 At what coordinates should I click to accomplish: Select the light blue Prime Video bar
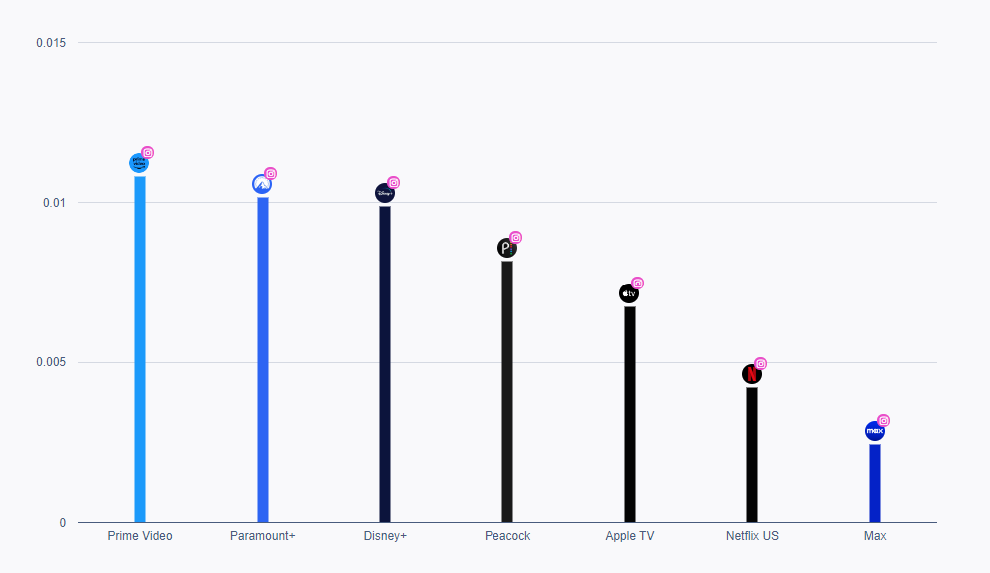tap(140, 350)
